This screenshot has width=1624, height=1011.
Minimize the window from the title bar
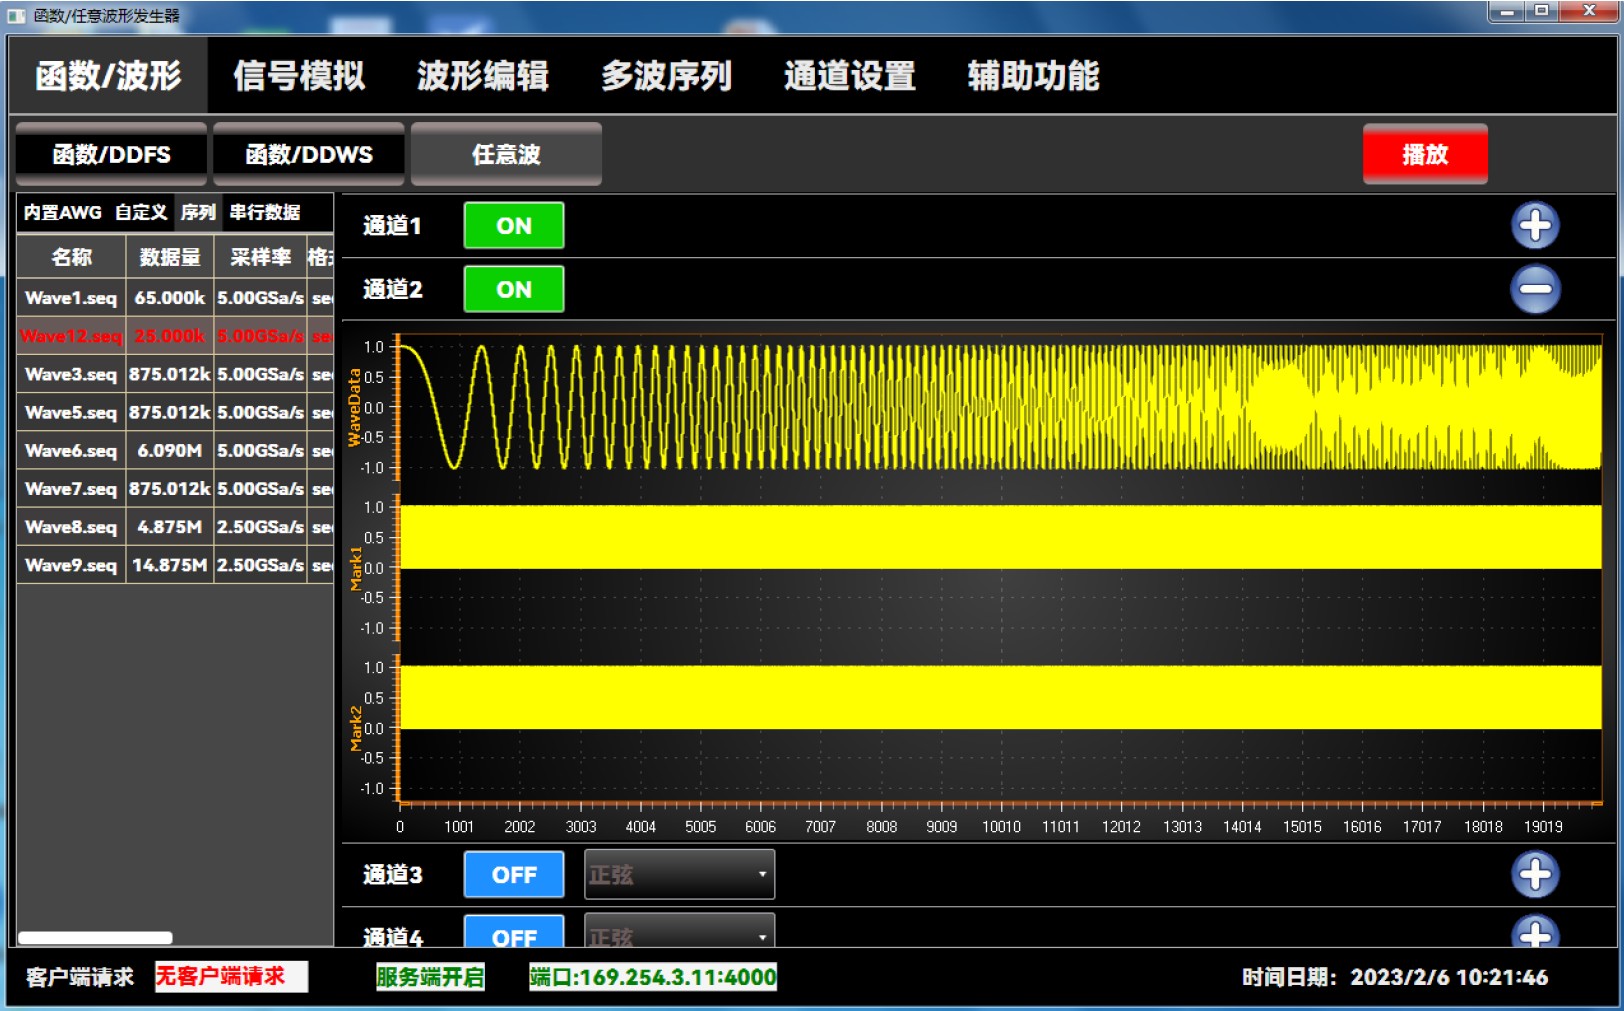pos(1507,11)
